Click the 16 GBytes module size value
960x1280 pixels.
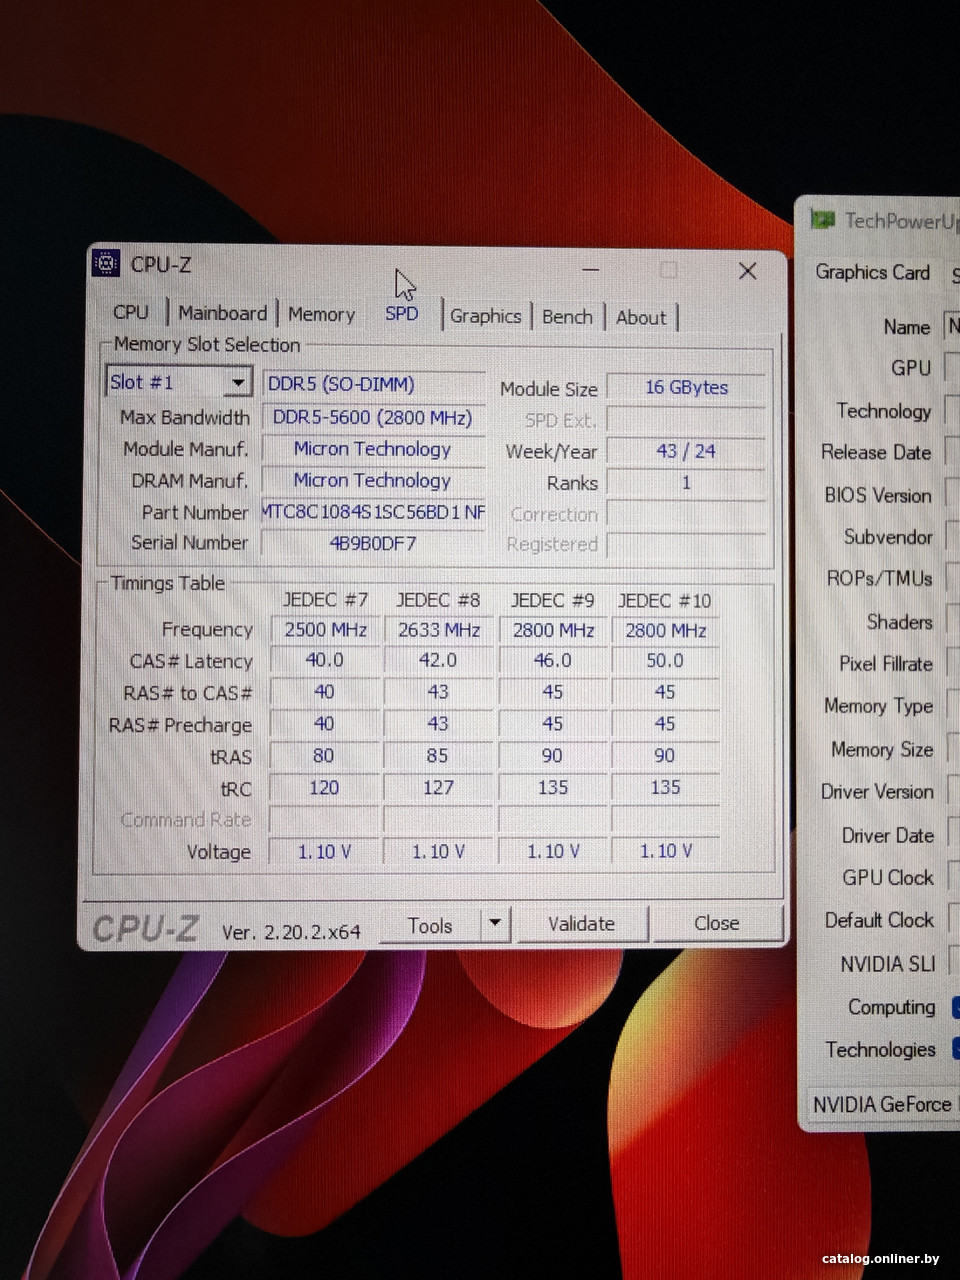pos(686,387)
